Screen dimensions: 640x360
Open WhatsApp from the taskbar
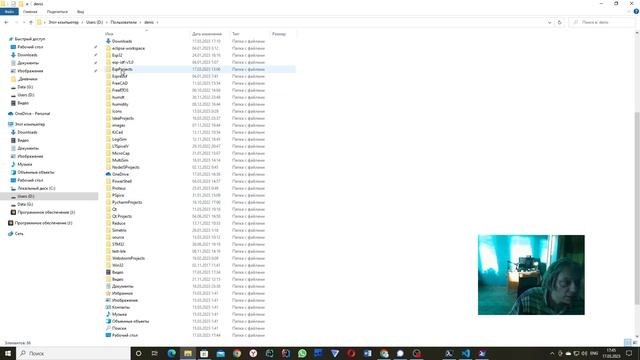[x=302, y=353]
